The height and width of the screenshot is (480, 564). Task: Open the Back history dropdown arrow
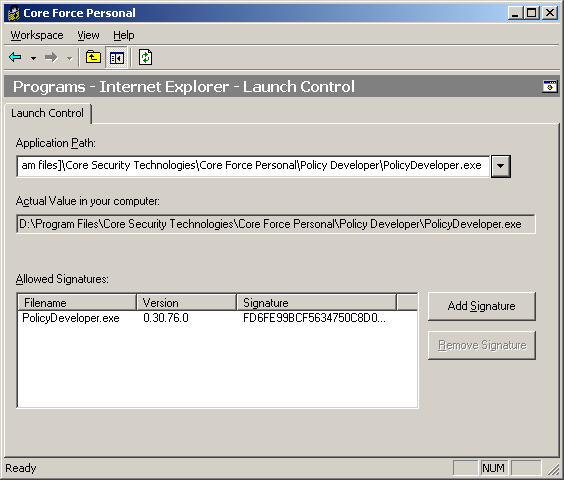coord(33,58)
